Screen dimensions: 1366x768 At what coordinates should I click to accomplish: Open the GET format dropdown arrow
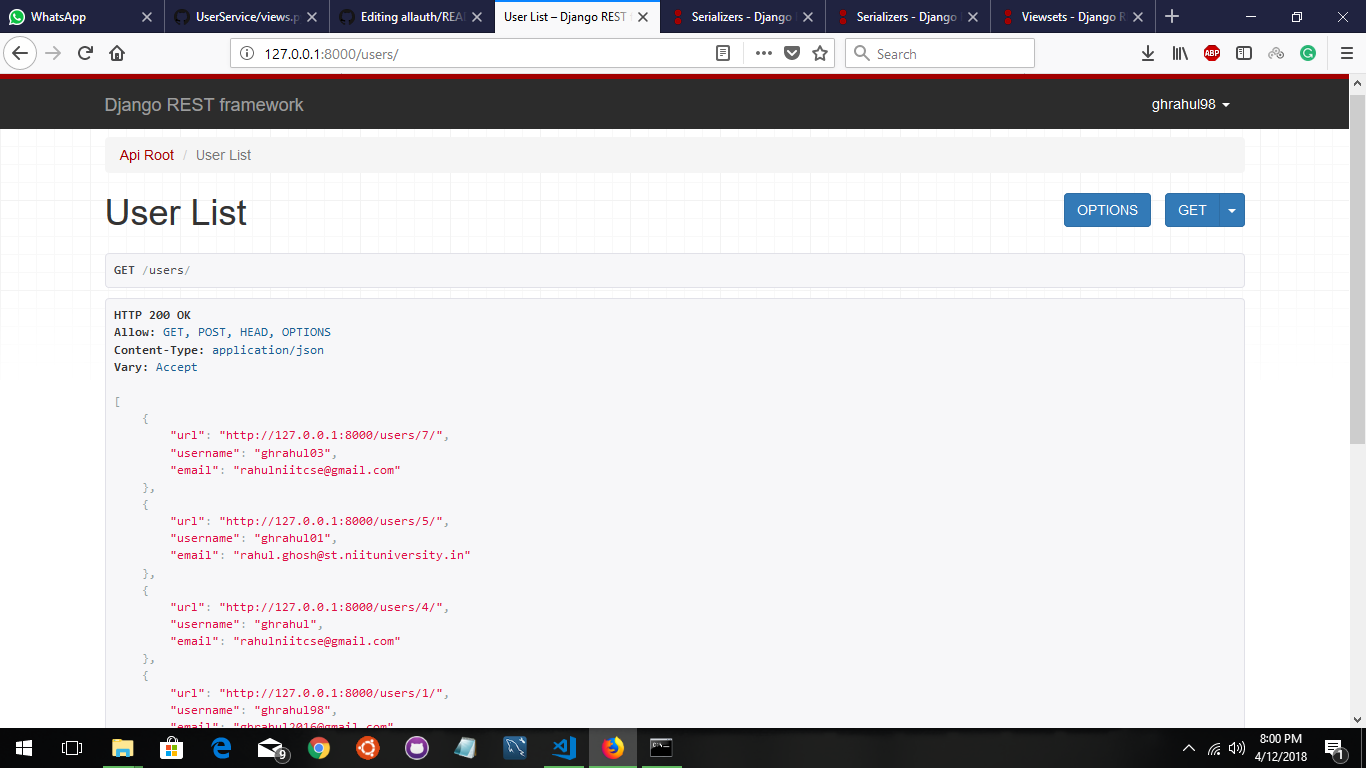pos(1232,210)
